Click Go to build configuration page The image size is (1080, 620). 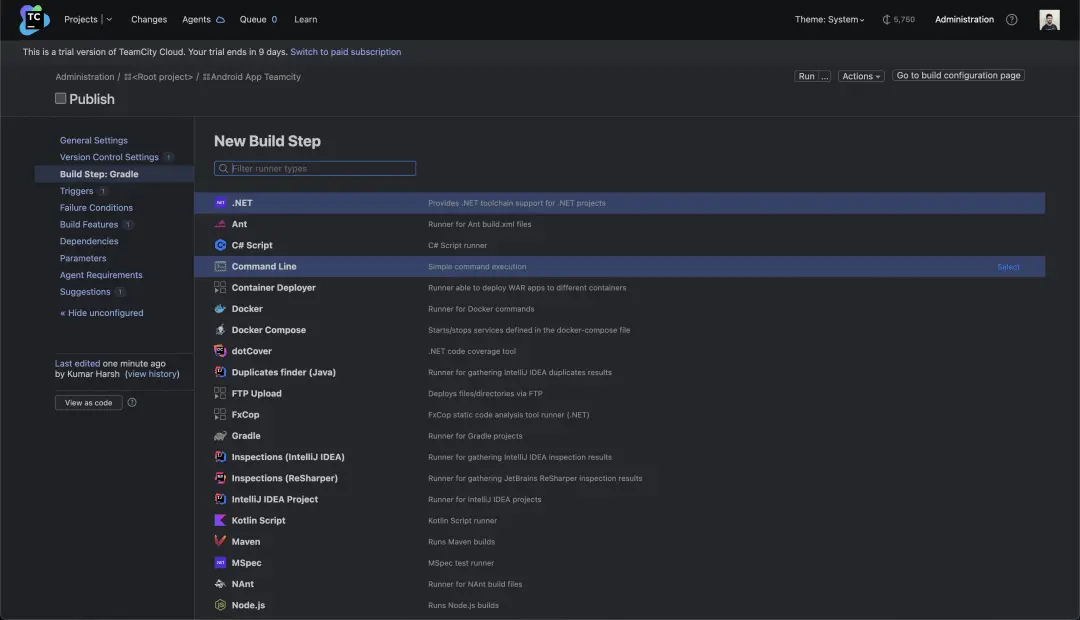click(958, 75)
